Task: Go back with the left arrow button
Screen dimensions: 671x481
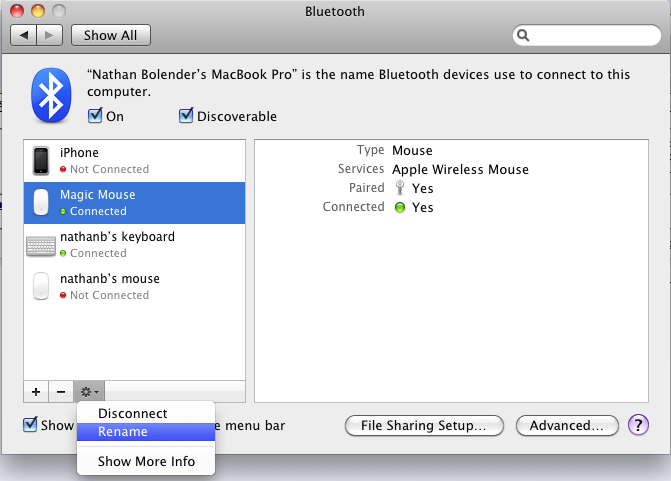Action: click(24, 35)
